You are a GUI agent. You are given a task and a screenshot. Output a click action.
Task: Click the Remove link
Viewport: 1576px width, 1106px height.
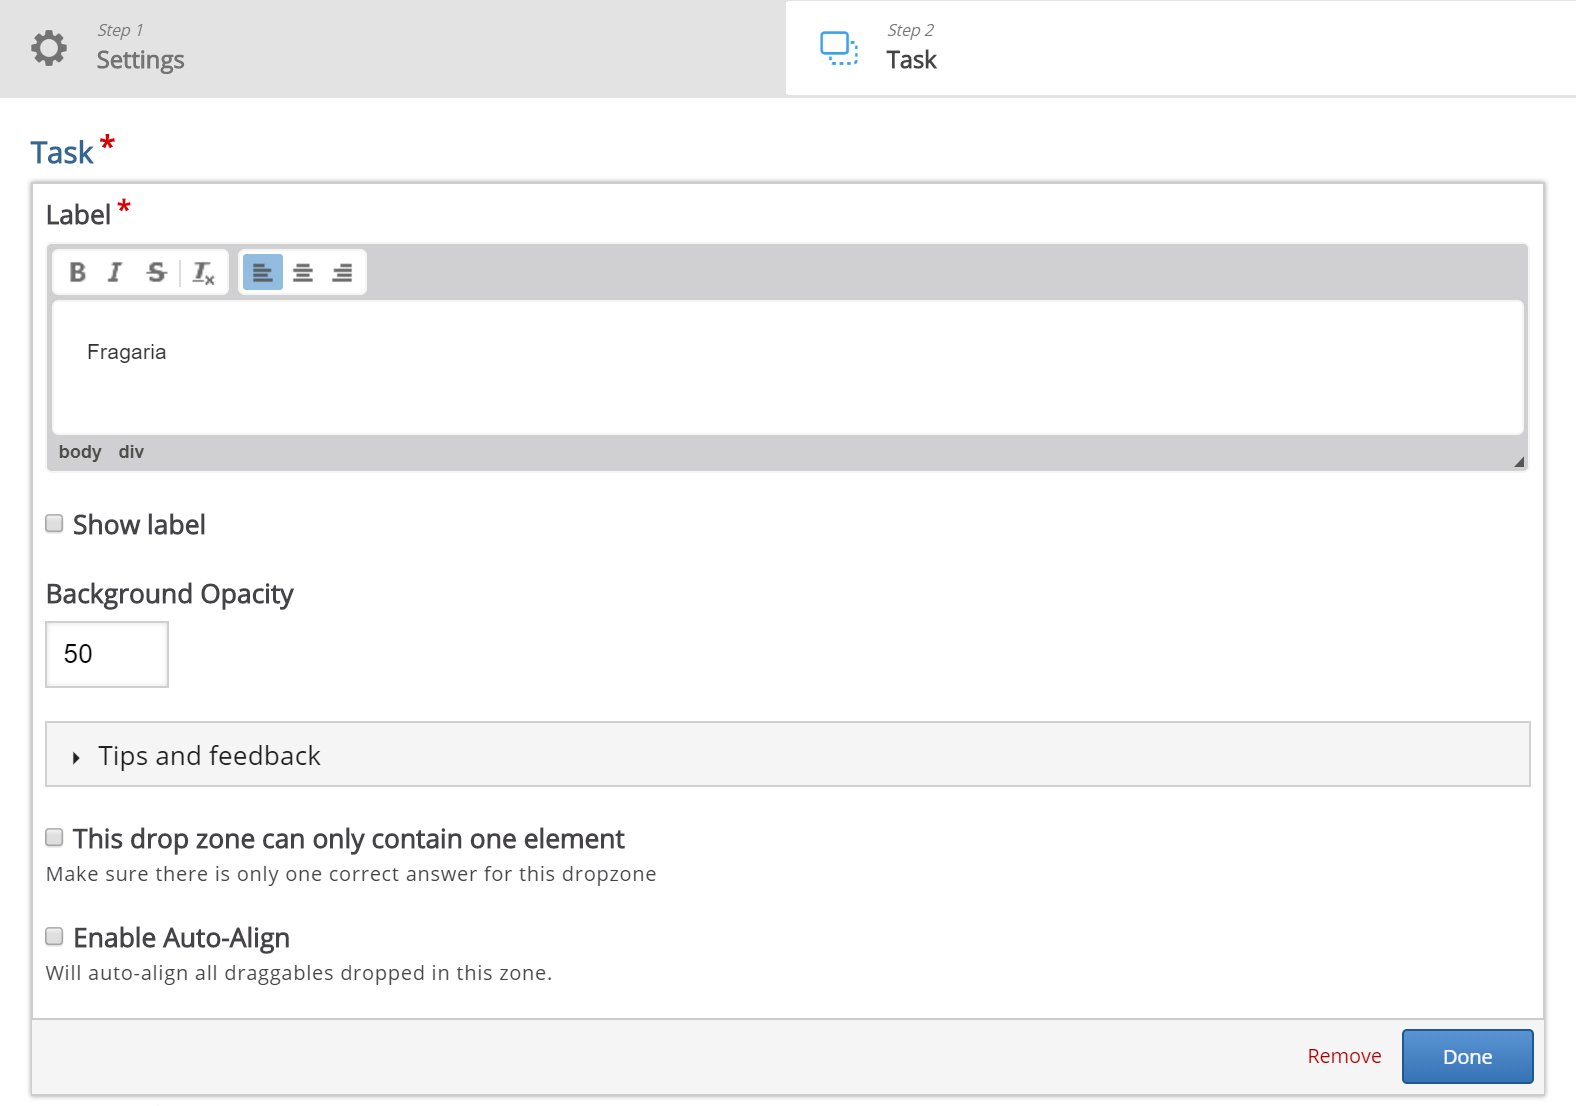click(x=1344, y=1056)
